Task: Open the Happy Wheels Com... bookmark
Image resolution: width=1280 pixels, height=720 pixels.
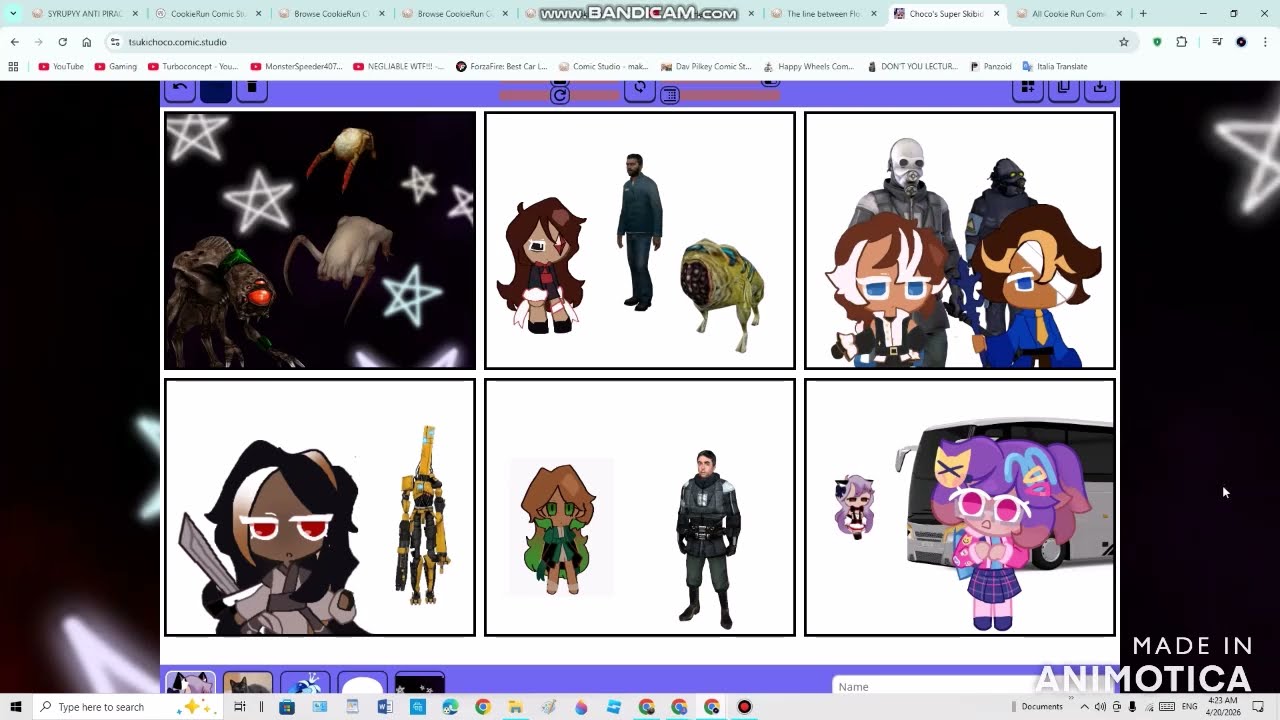Action: 808,66
